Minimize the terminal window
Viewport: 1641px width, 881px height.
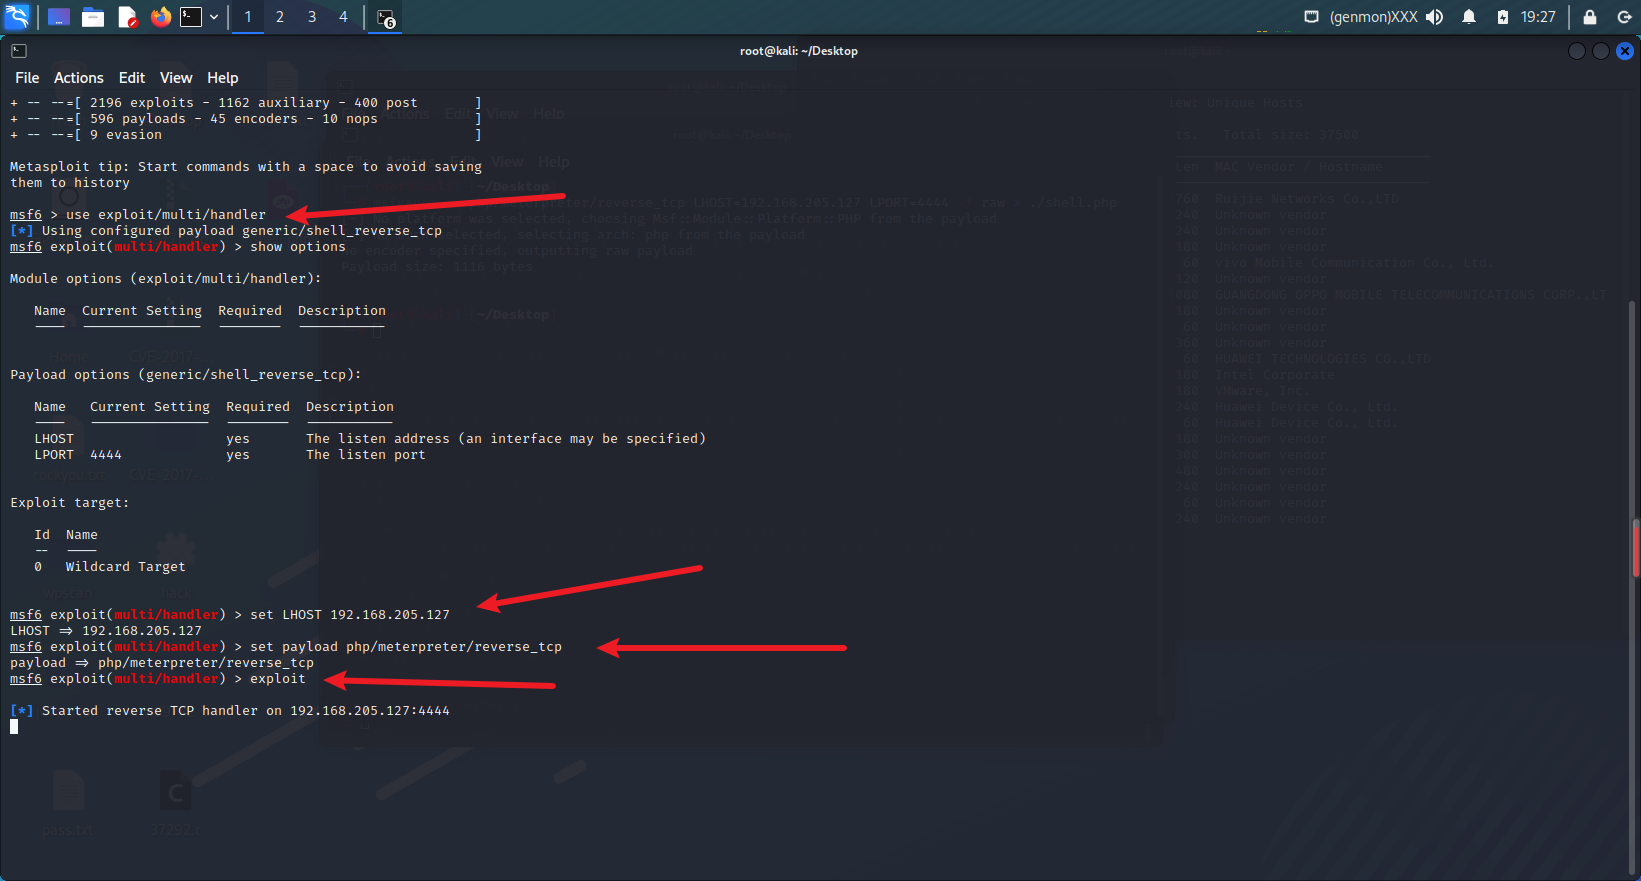pyautogui.click(x=1577, y=51)
